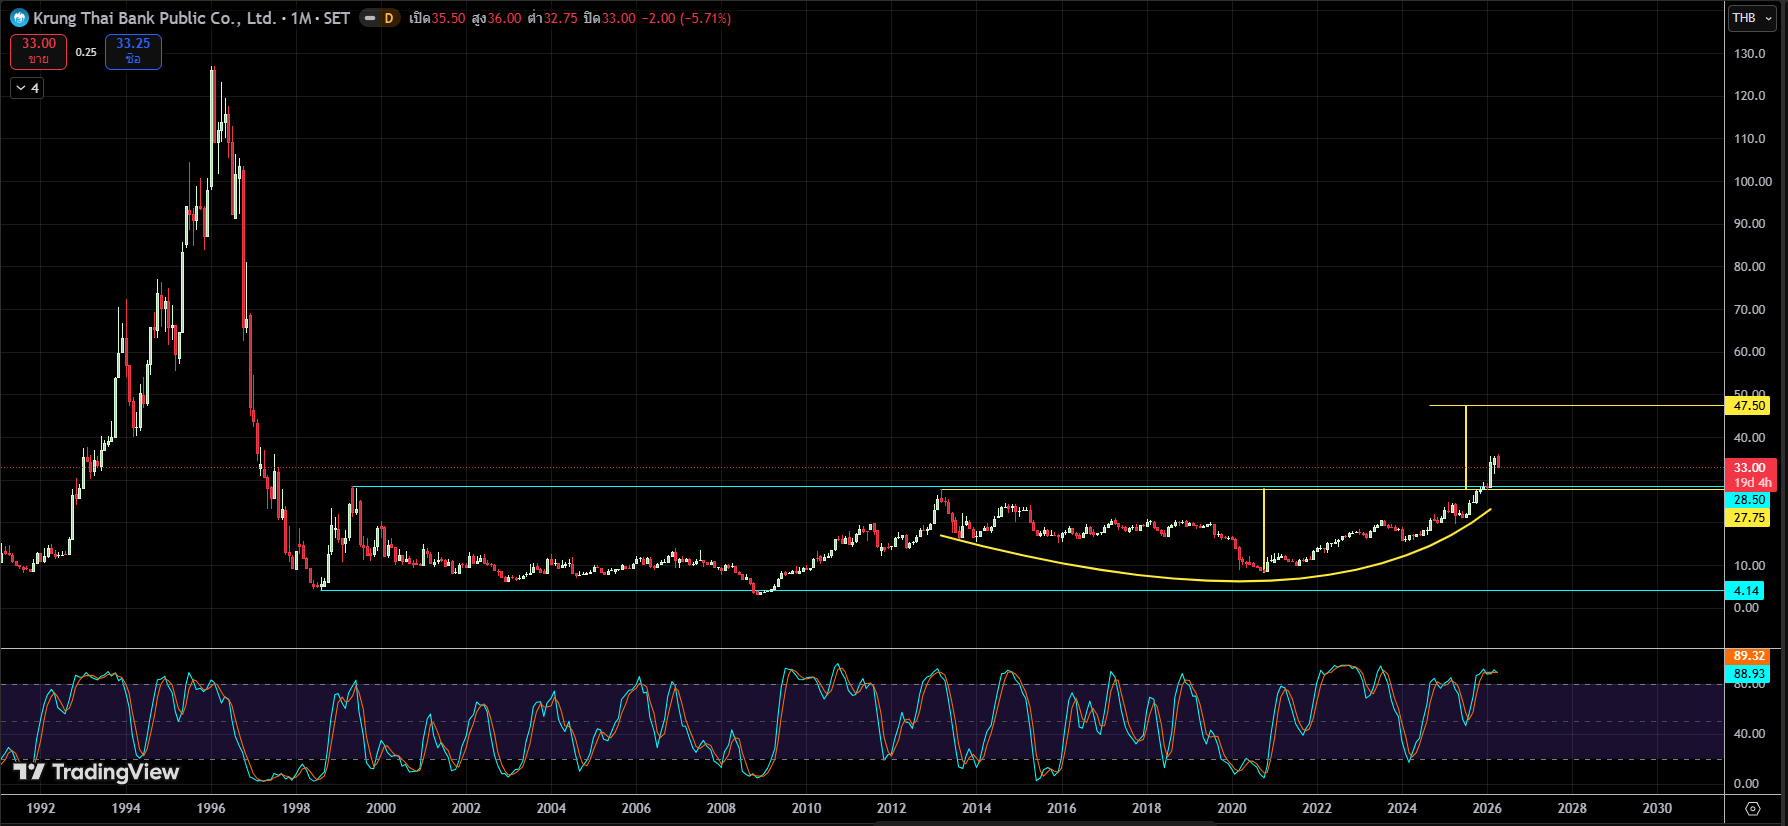Expand the collapsed indicators legend showing 4

[27, 88]
